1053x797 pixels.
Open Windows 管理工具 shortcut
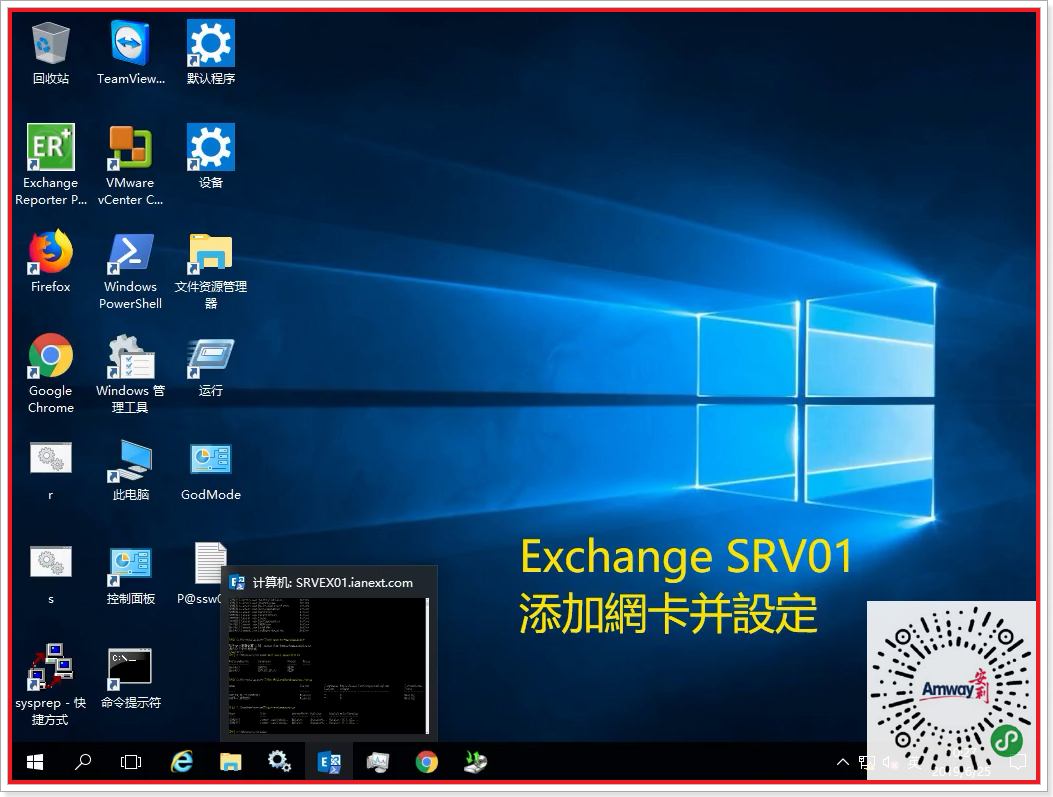coord(130,373)
